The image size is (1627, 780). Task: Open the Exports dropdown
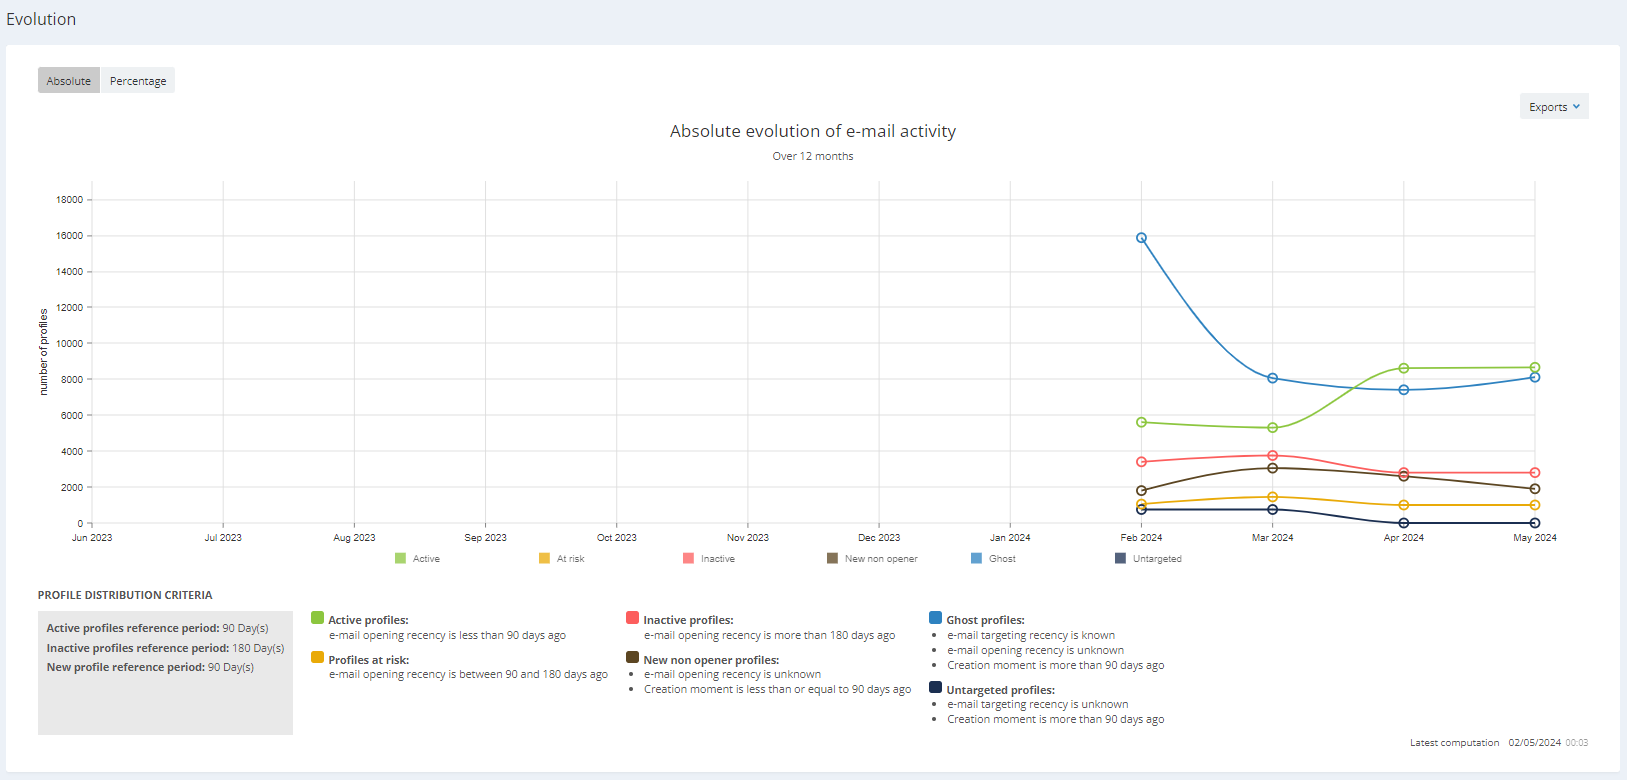[1554, 107]
